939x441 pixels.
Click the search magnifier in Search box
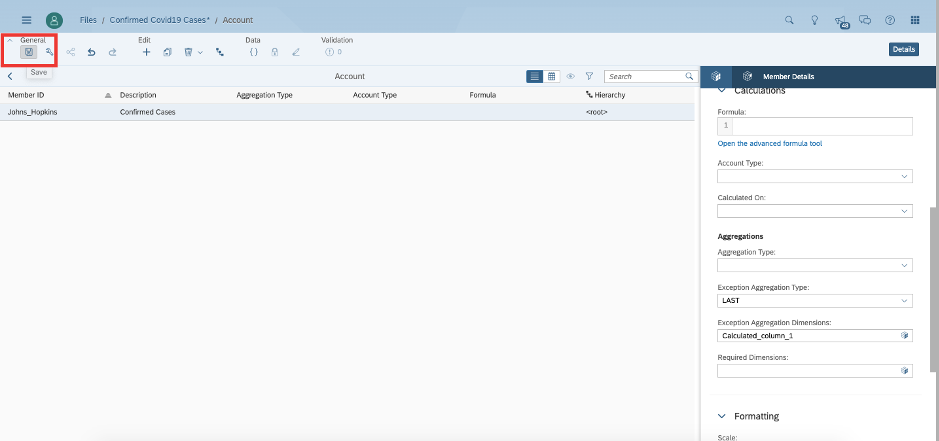coord(689,76)
